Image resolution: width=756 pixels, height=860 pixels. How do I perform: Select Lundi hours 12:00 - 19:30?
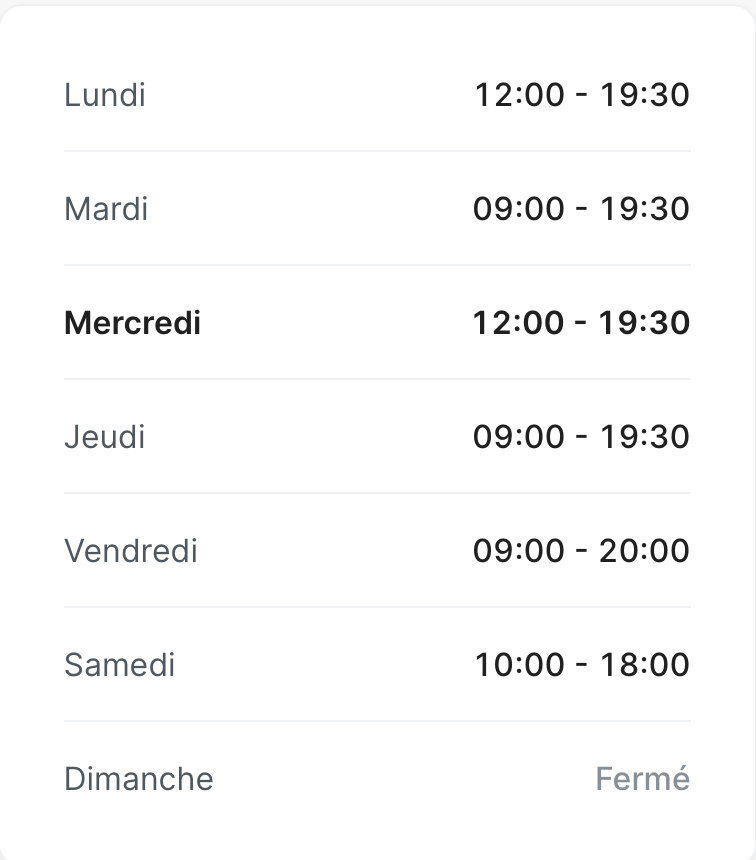point(582,95)
